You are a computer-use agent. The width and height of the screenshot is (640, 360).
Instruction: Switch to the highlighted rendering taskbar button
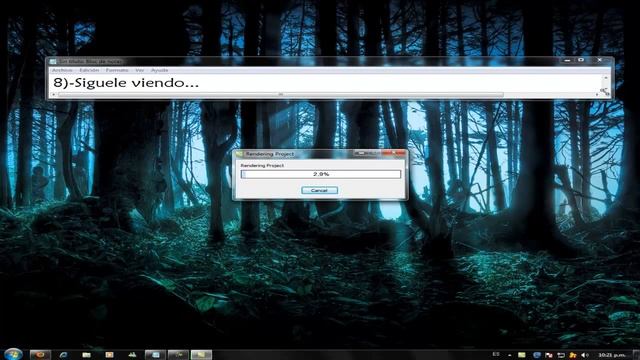[202, 355]
